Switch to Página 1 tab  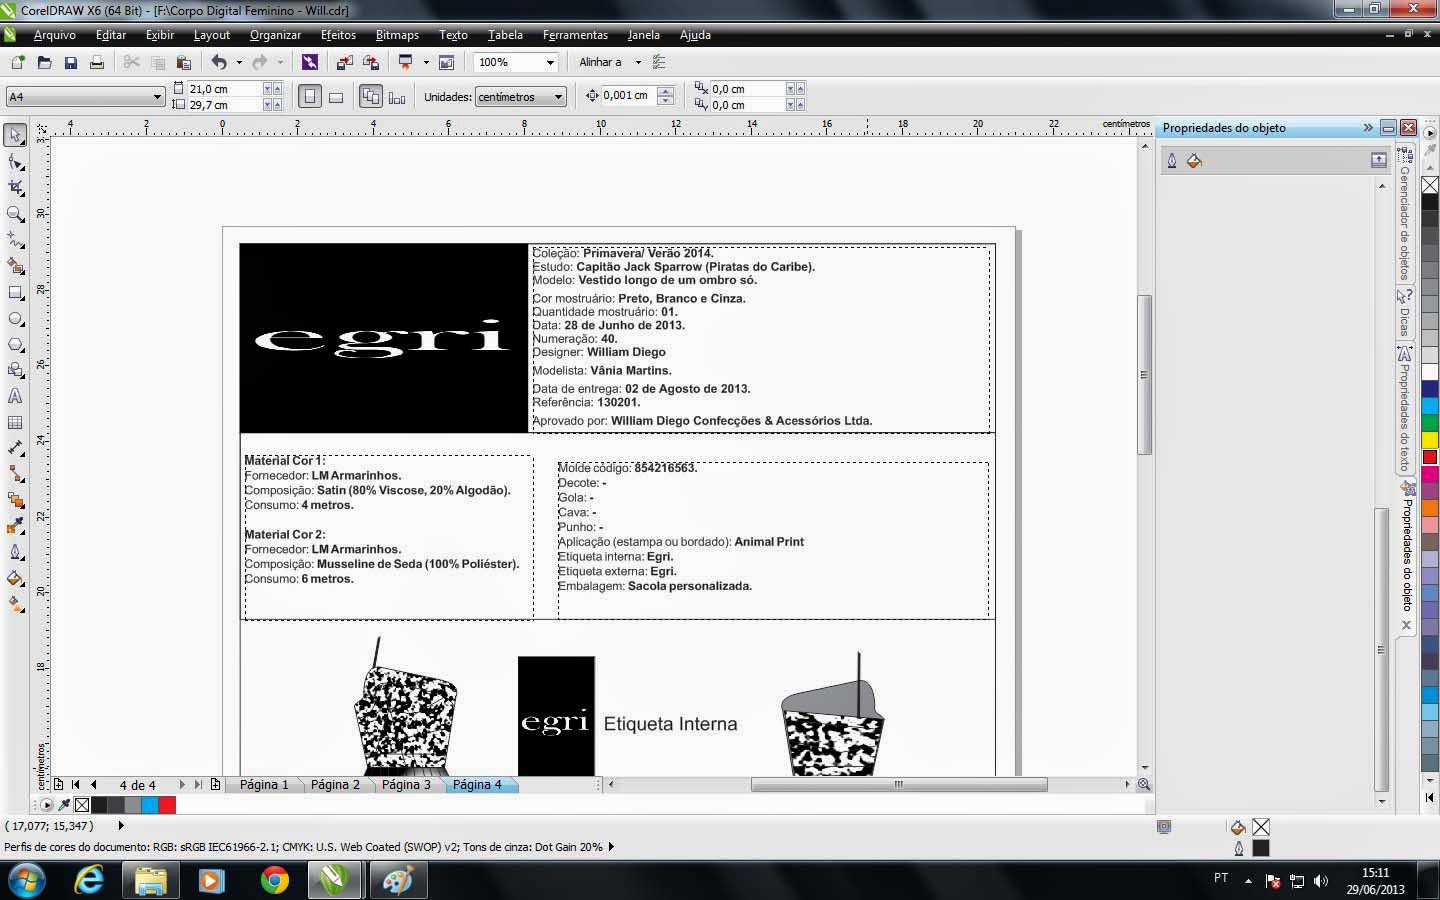click(x=263, y=785)
